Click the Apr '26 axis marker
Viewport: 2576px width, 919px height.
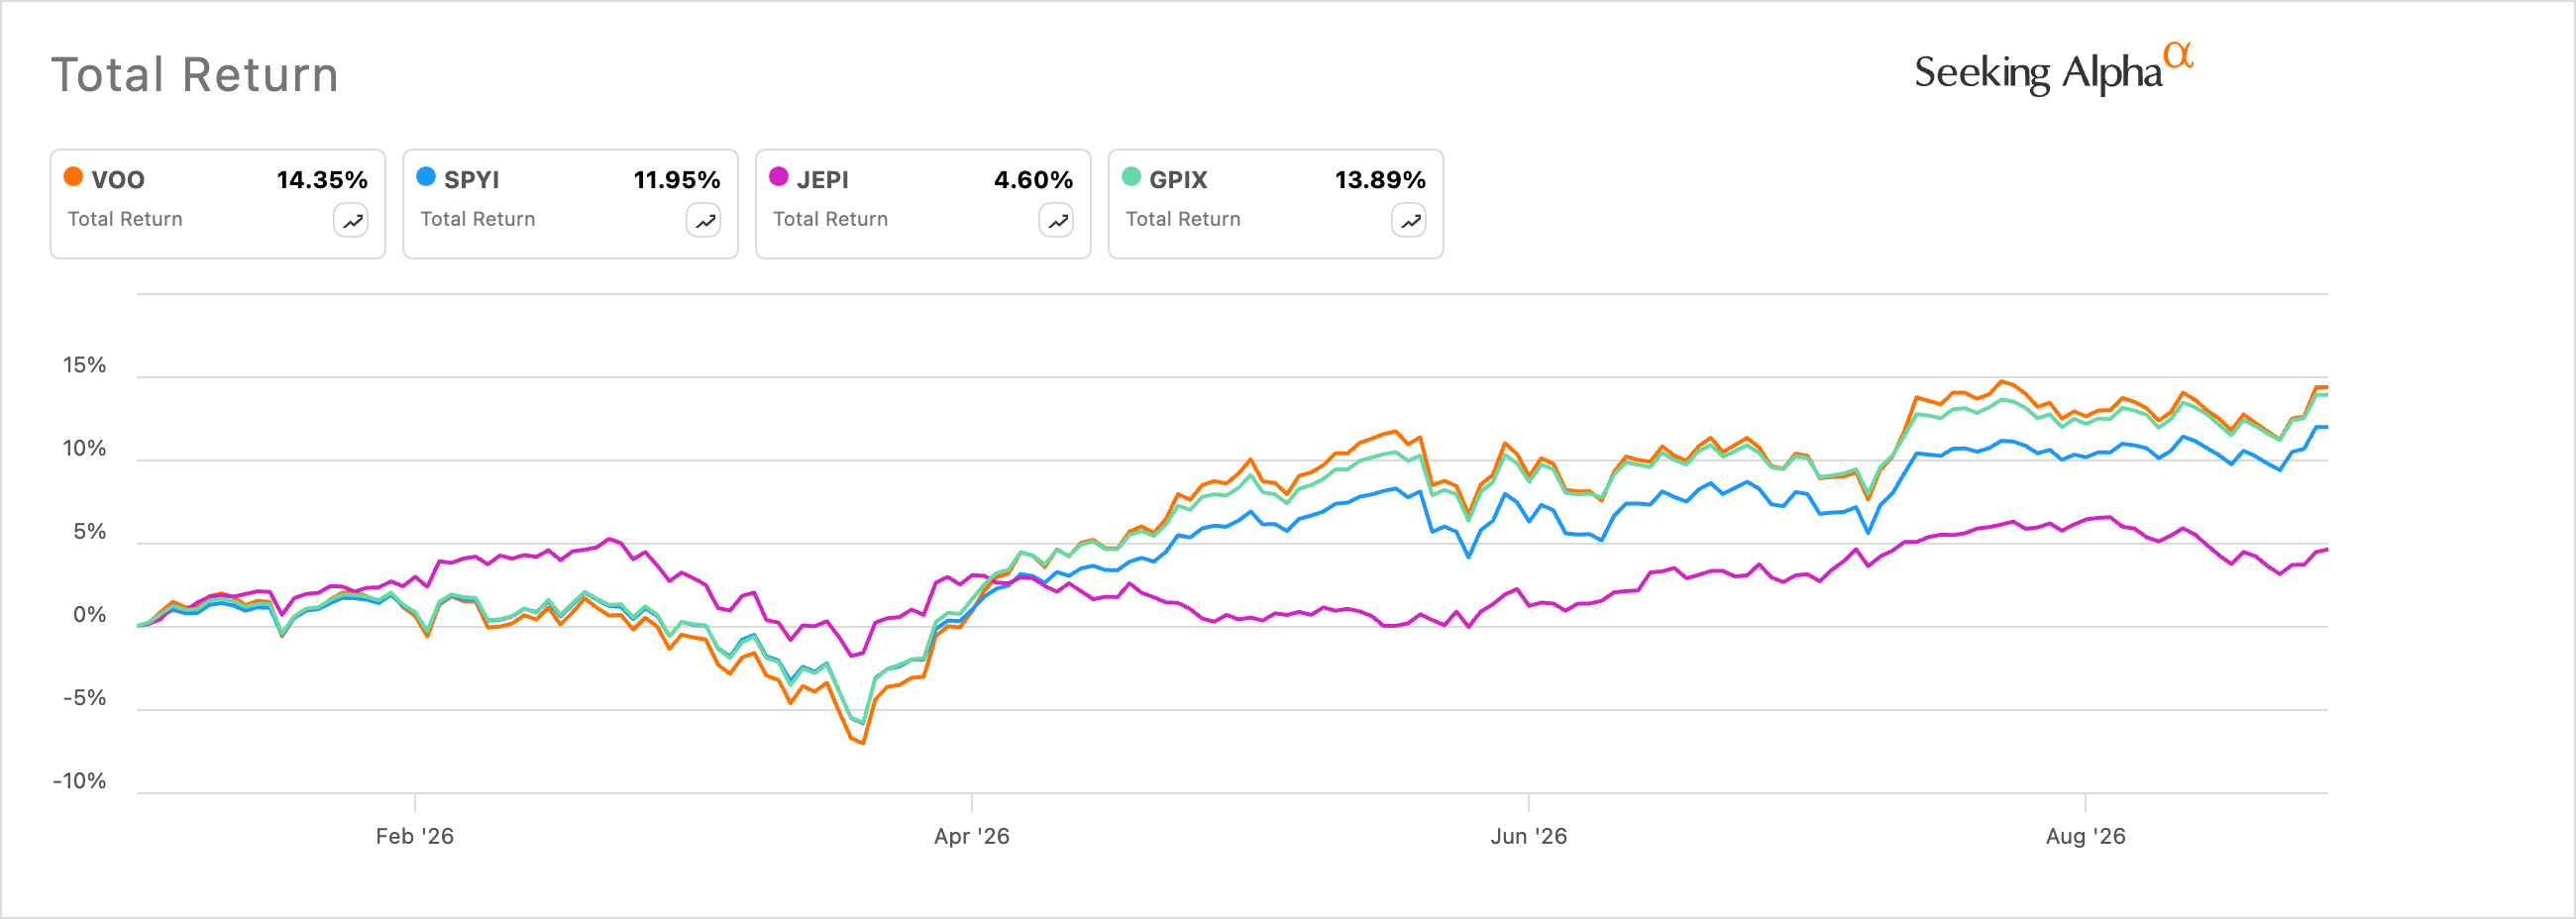[x=972, y=837]
